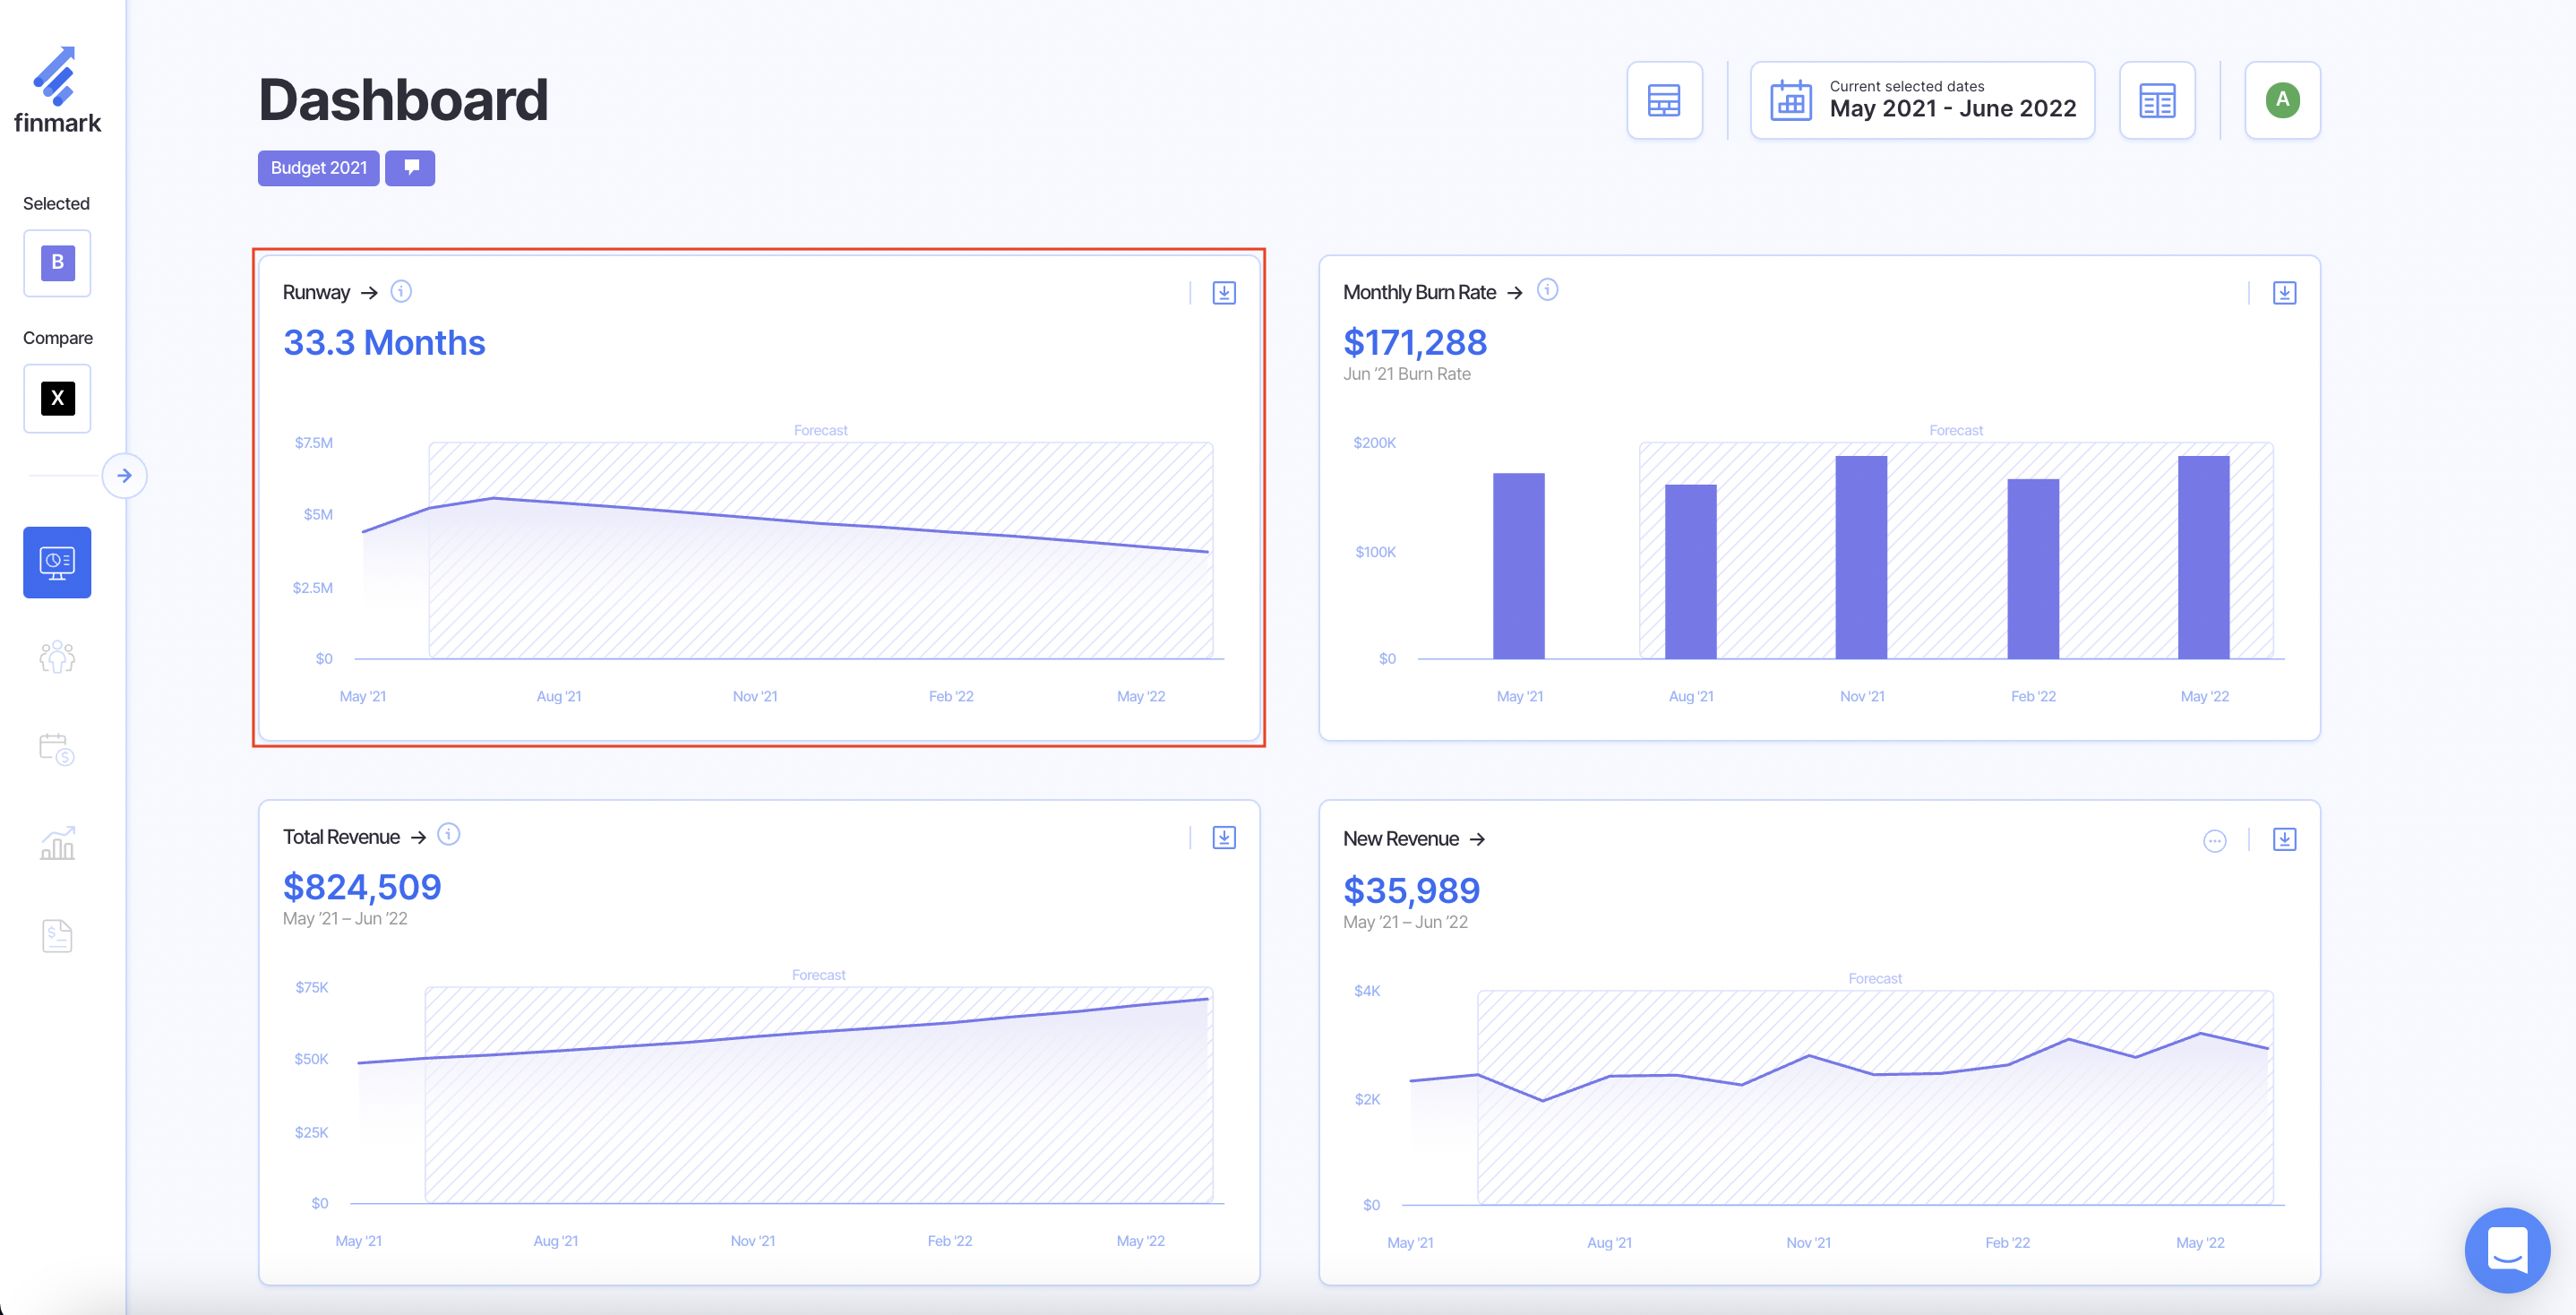
Task: Go to the Dashboard sidebar tab
Action: [x=57, y=562]
